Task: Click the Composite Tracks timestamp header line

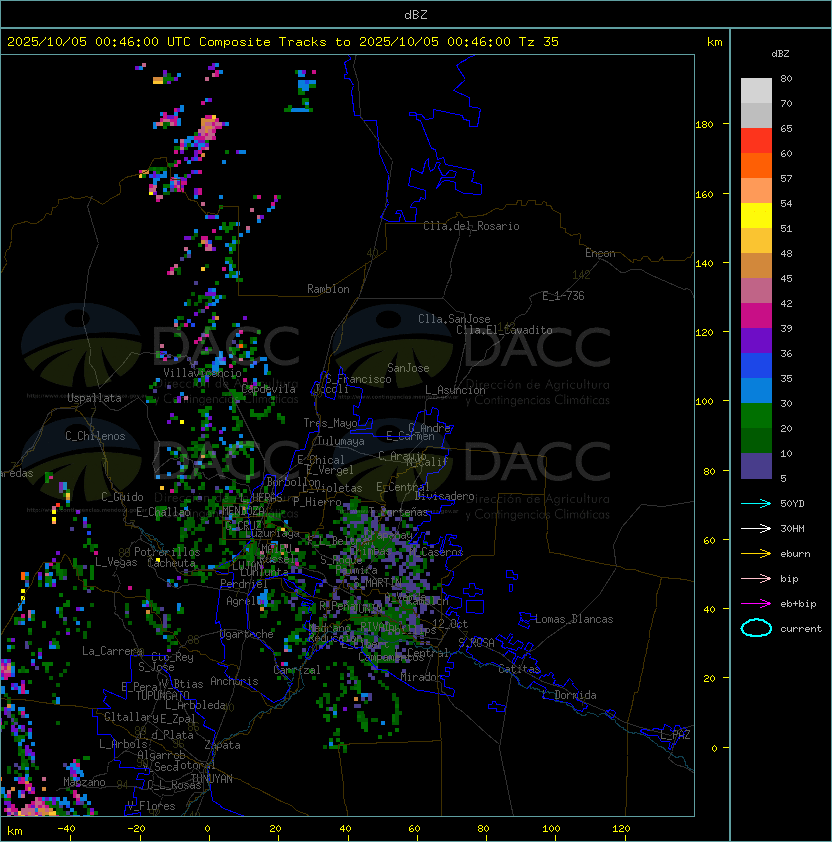Action: 283,42
